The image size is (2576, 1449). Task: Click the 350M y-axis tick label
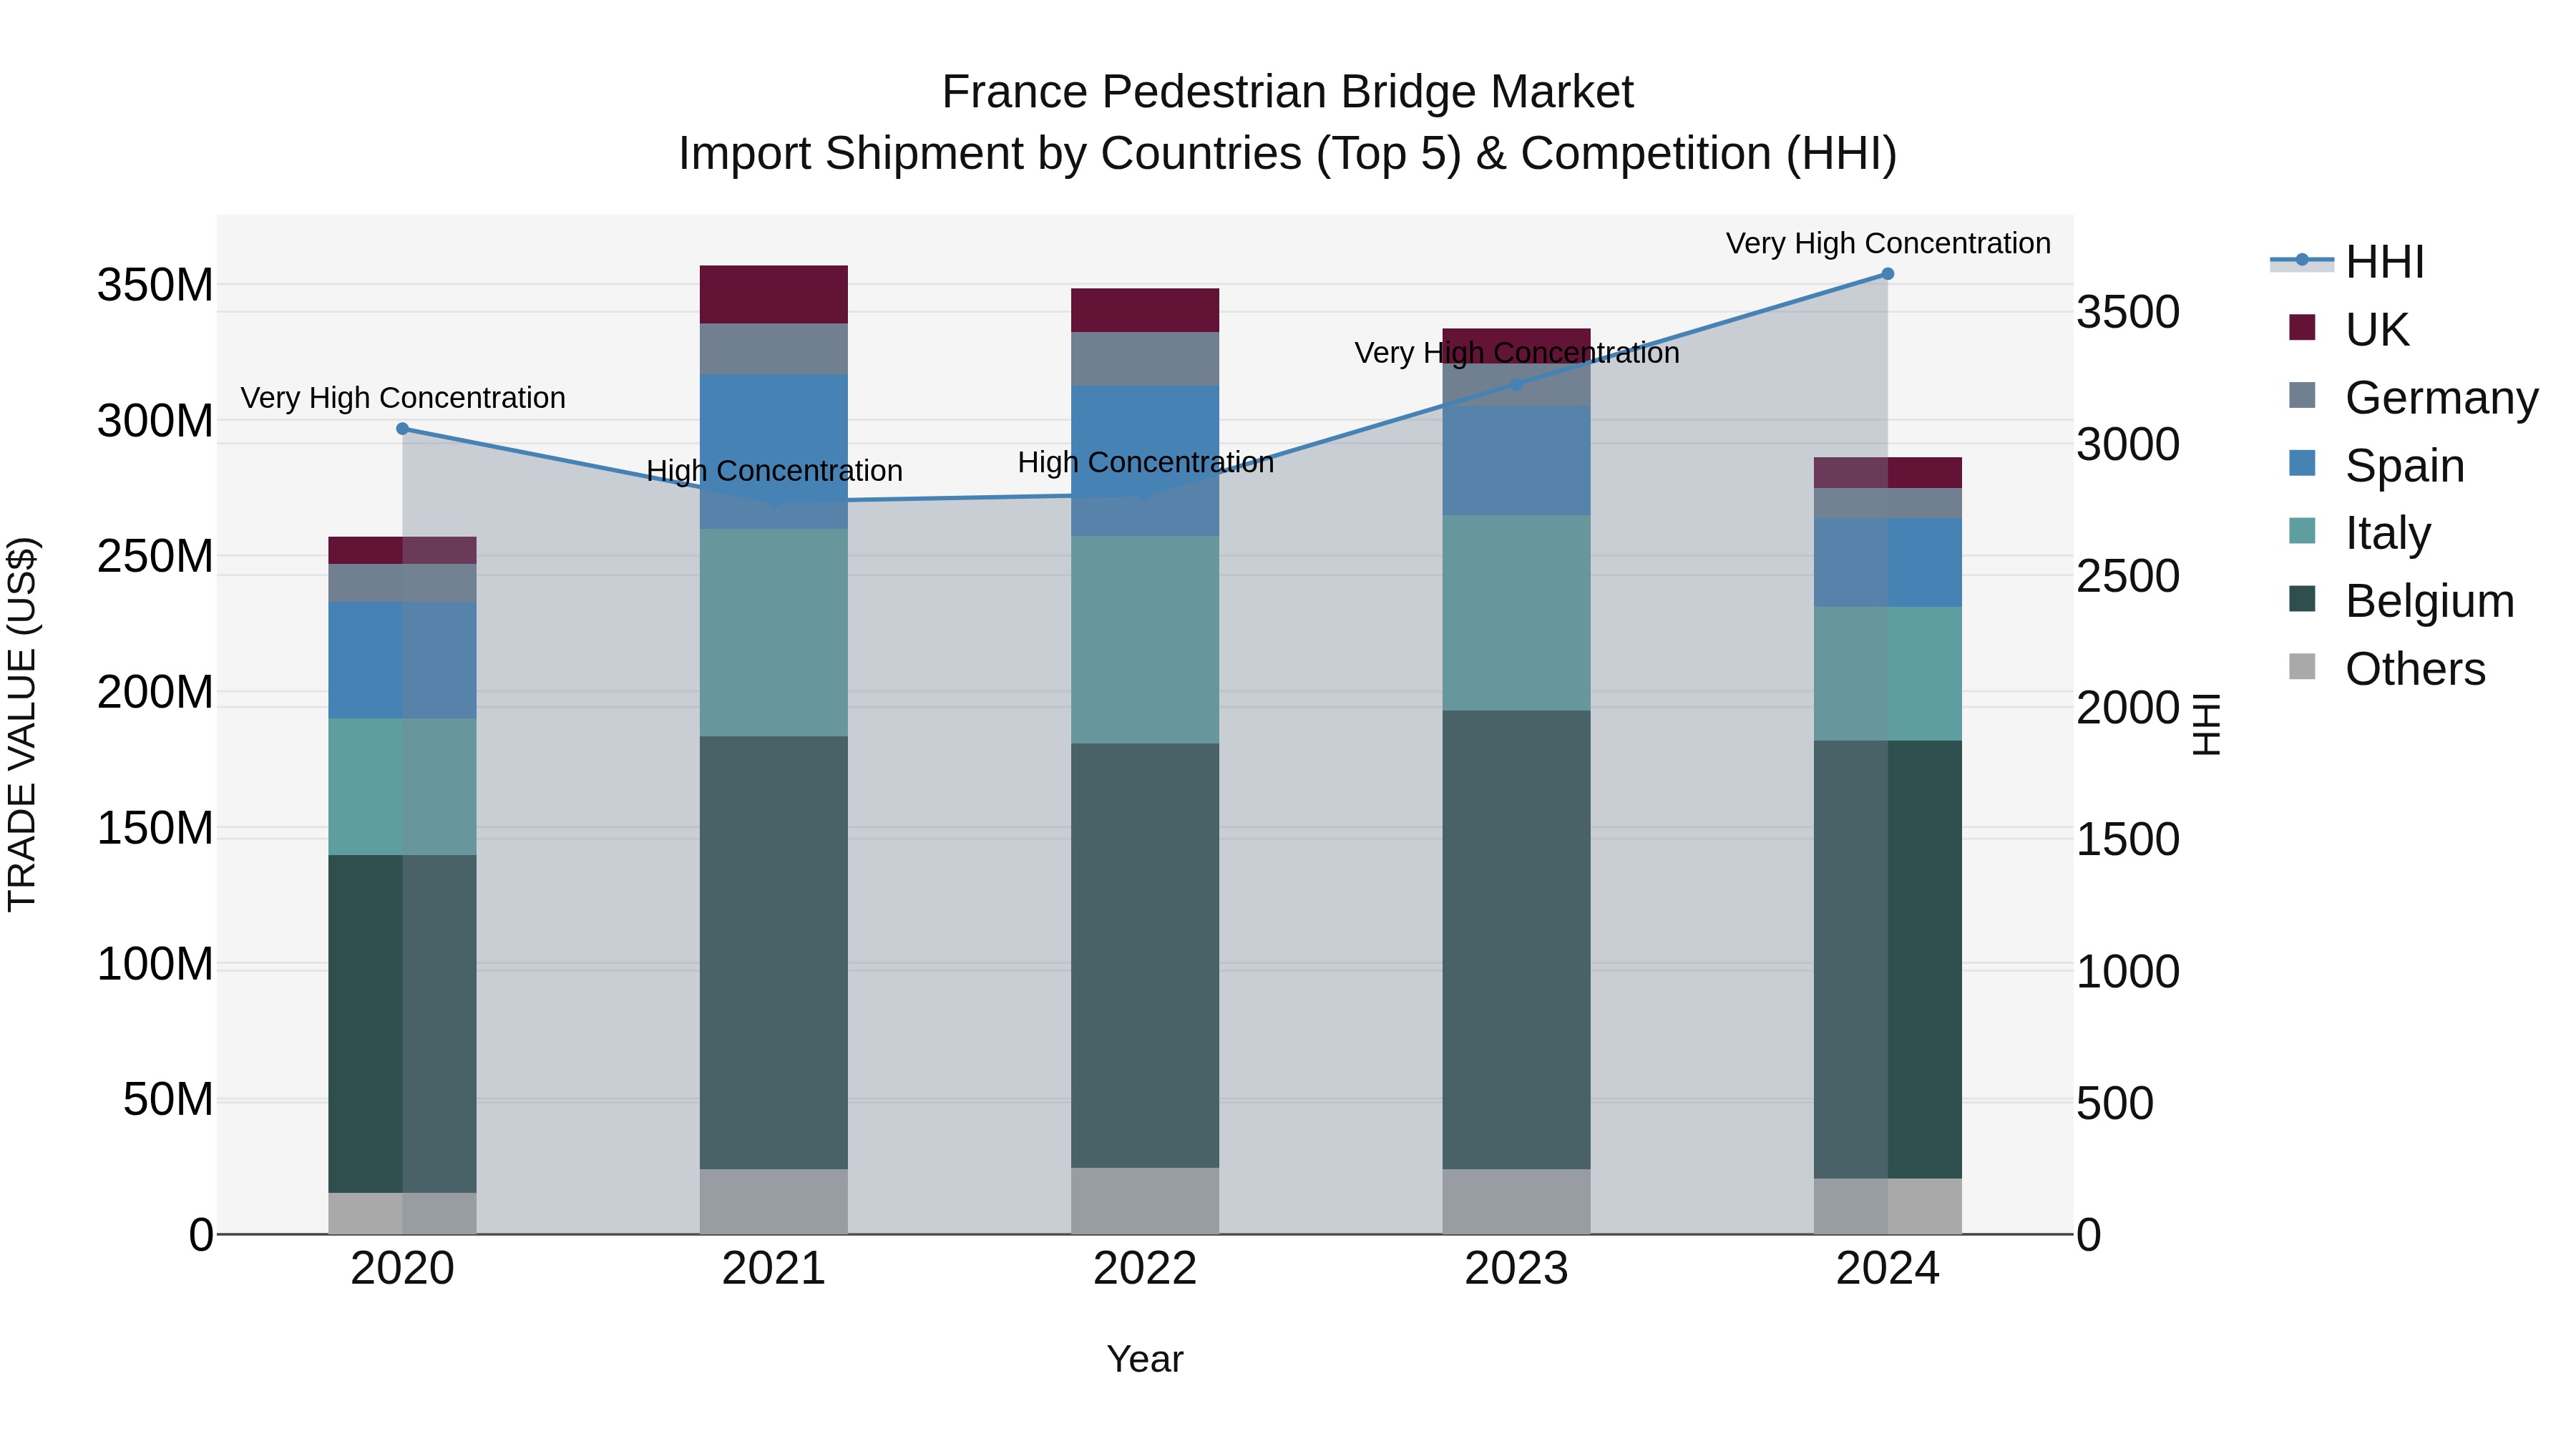(155, 286)
